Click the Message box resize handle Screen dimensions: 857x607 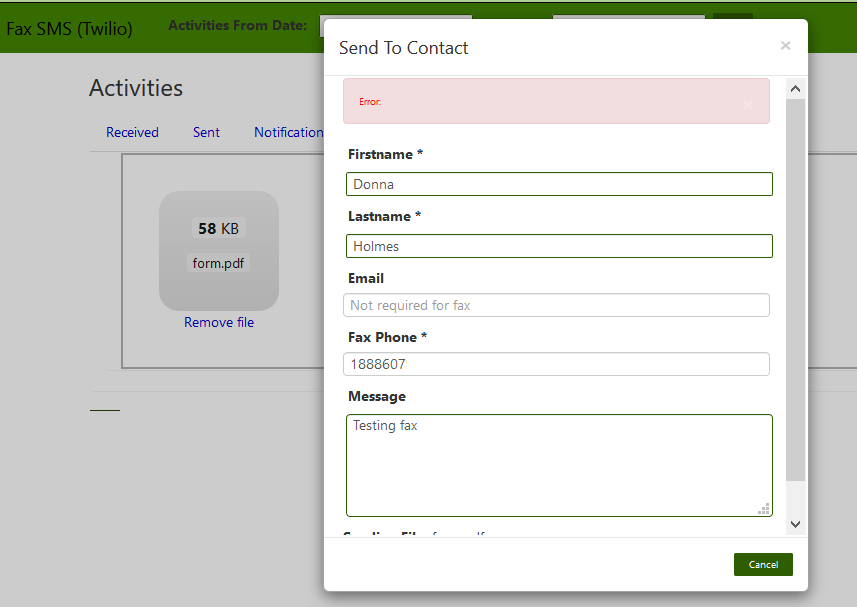coord(765,509)
